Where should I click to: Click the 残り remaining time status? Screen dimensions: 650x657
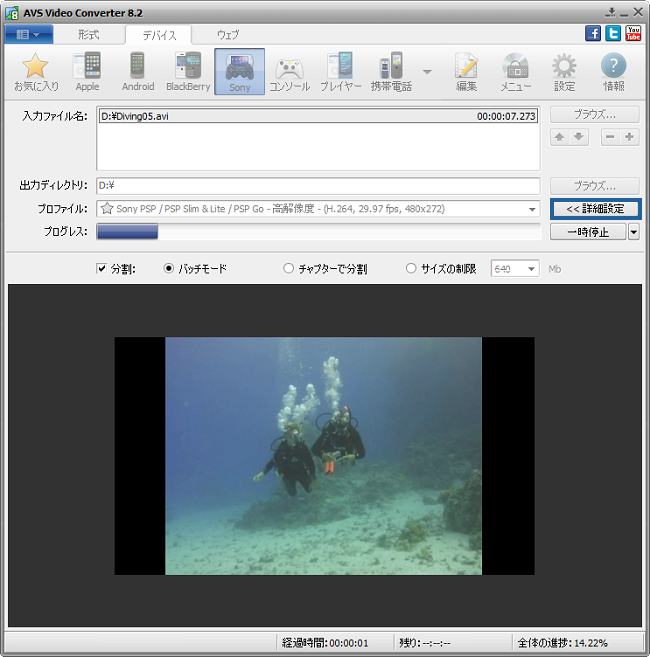coord(425,643)
